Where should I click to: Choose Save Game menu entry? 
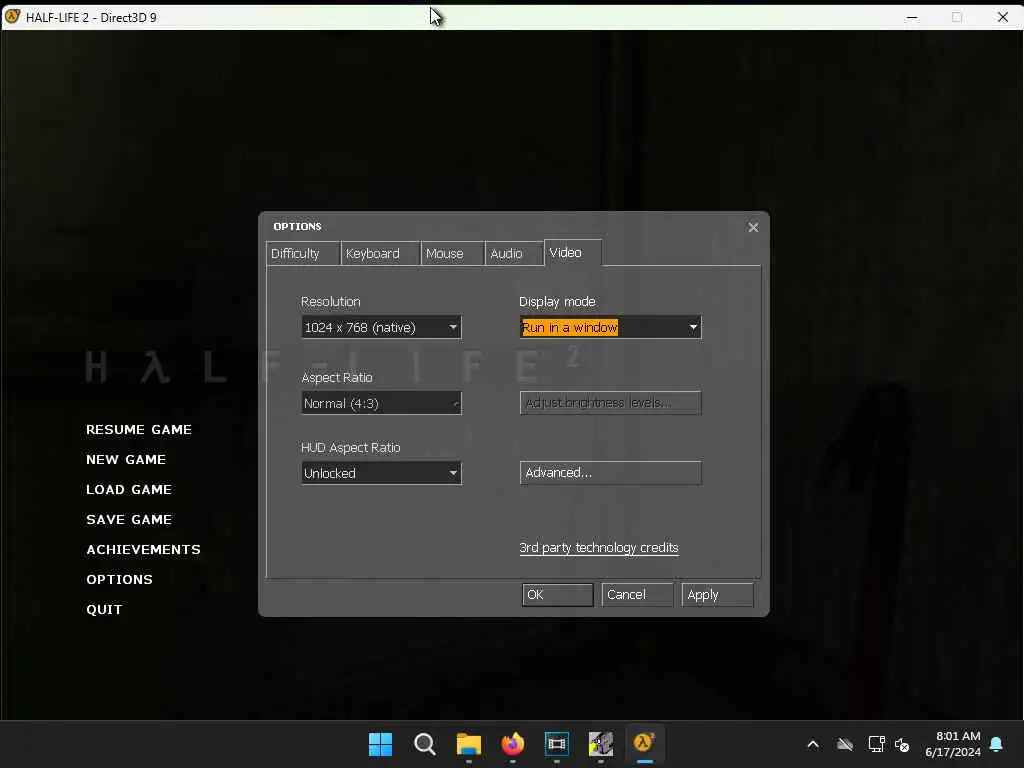point(129,520)
